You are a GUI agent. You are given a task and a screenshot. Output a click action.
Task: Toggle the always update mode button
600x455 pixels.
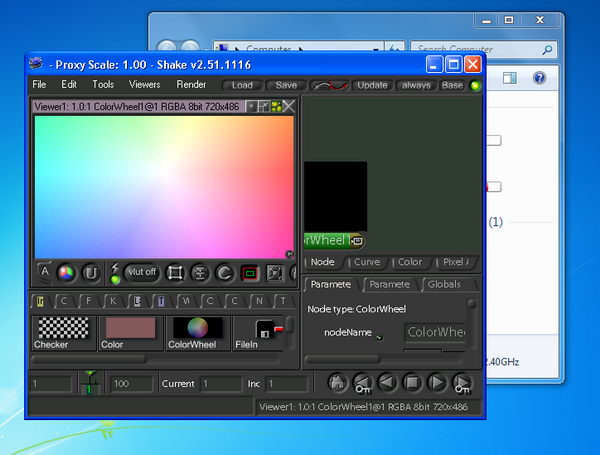click(x=416, y=85)
